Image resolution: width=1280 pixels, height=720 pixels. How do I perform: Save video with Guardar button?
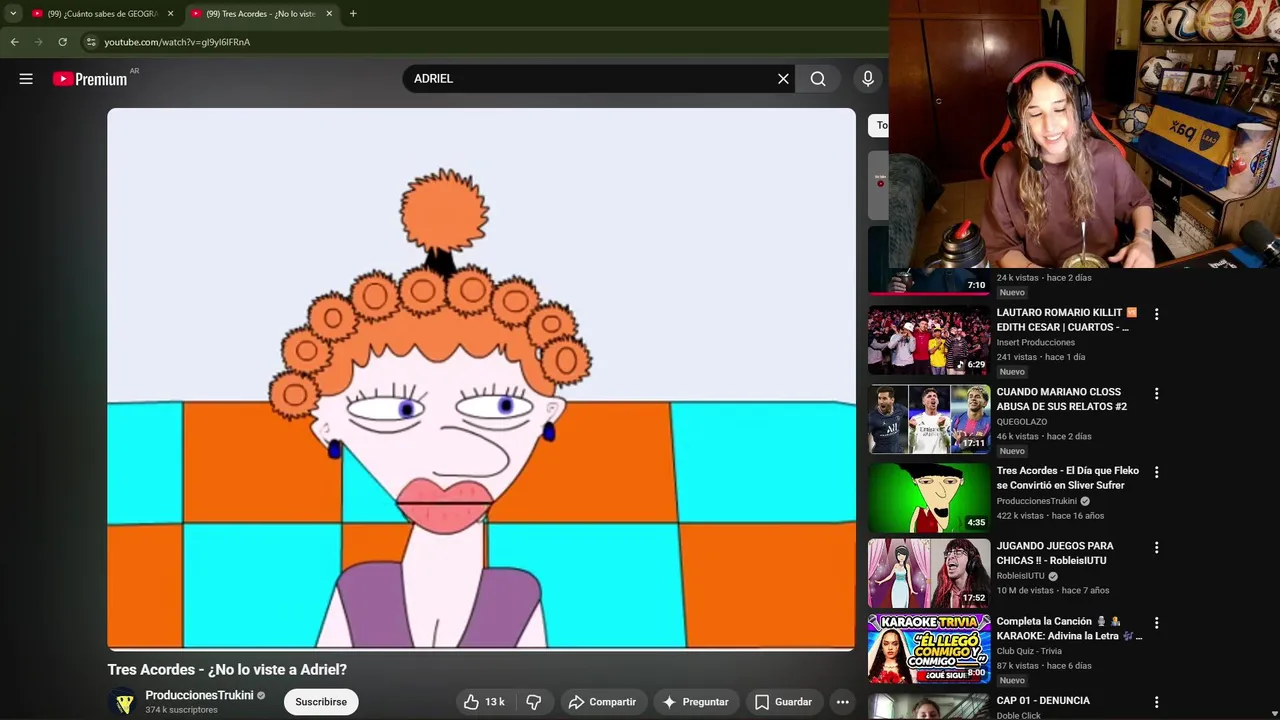[783, 702]
